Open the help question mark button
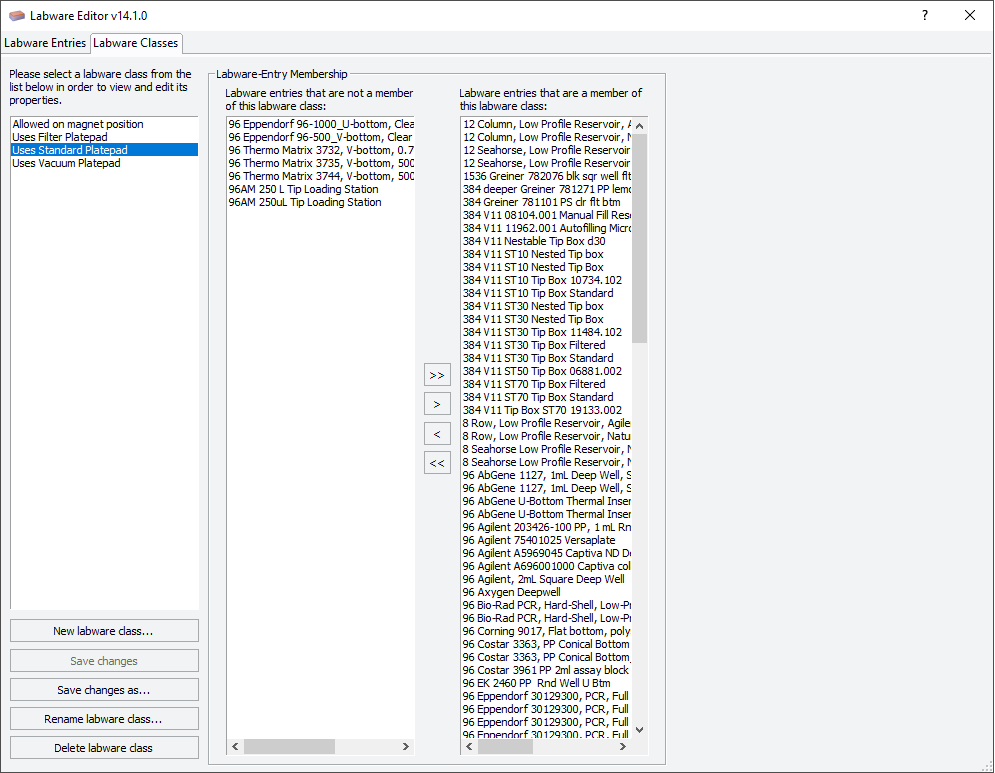This screenshot has width=995, height=773. point(925,15)
